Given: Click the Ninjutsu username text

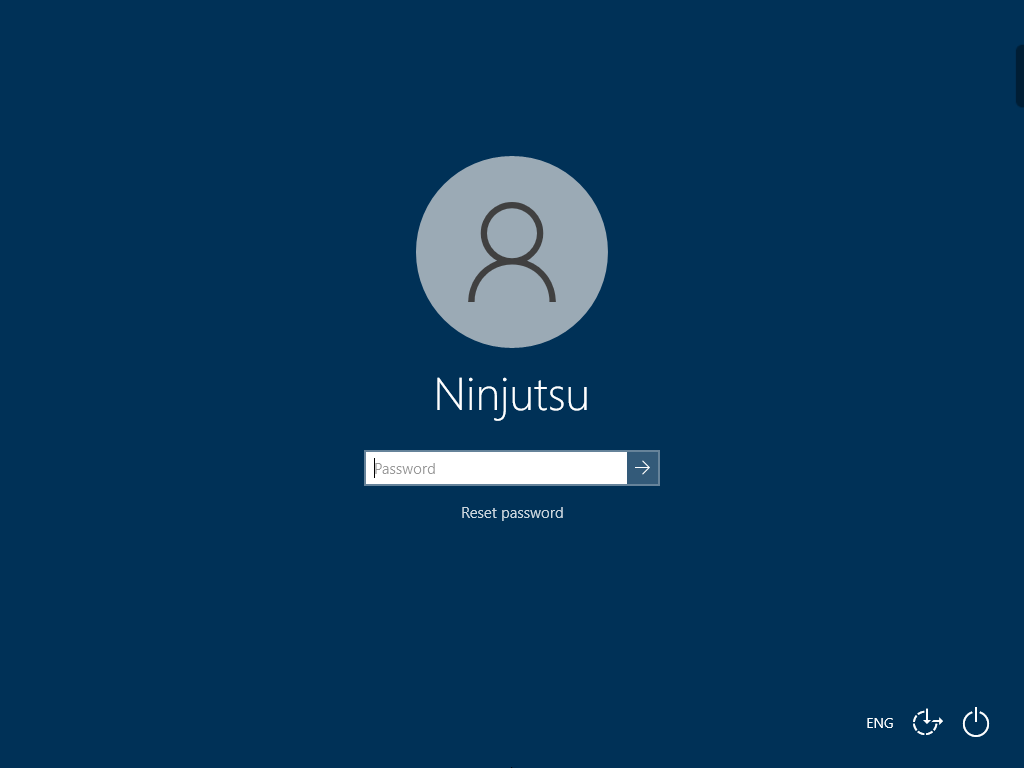Looking at the screenshot, I should 512,396.
